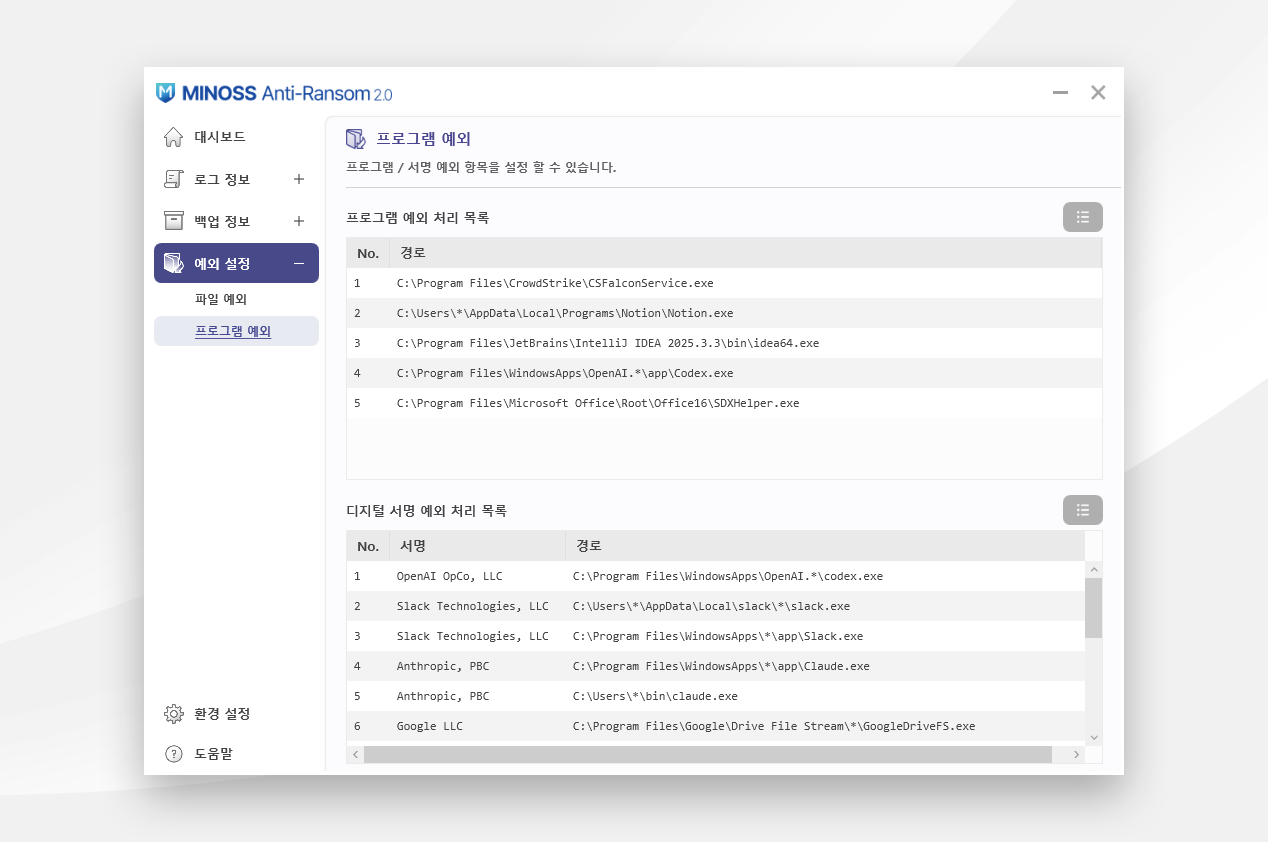Click the 프로그램 예외 page header icon
This screenshot has width=1268, height=842.
[355, 139]
